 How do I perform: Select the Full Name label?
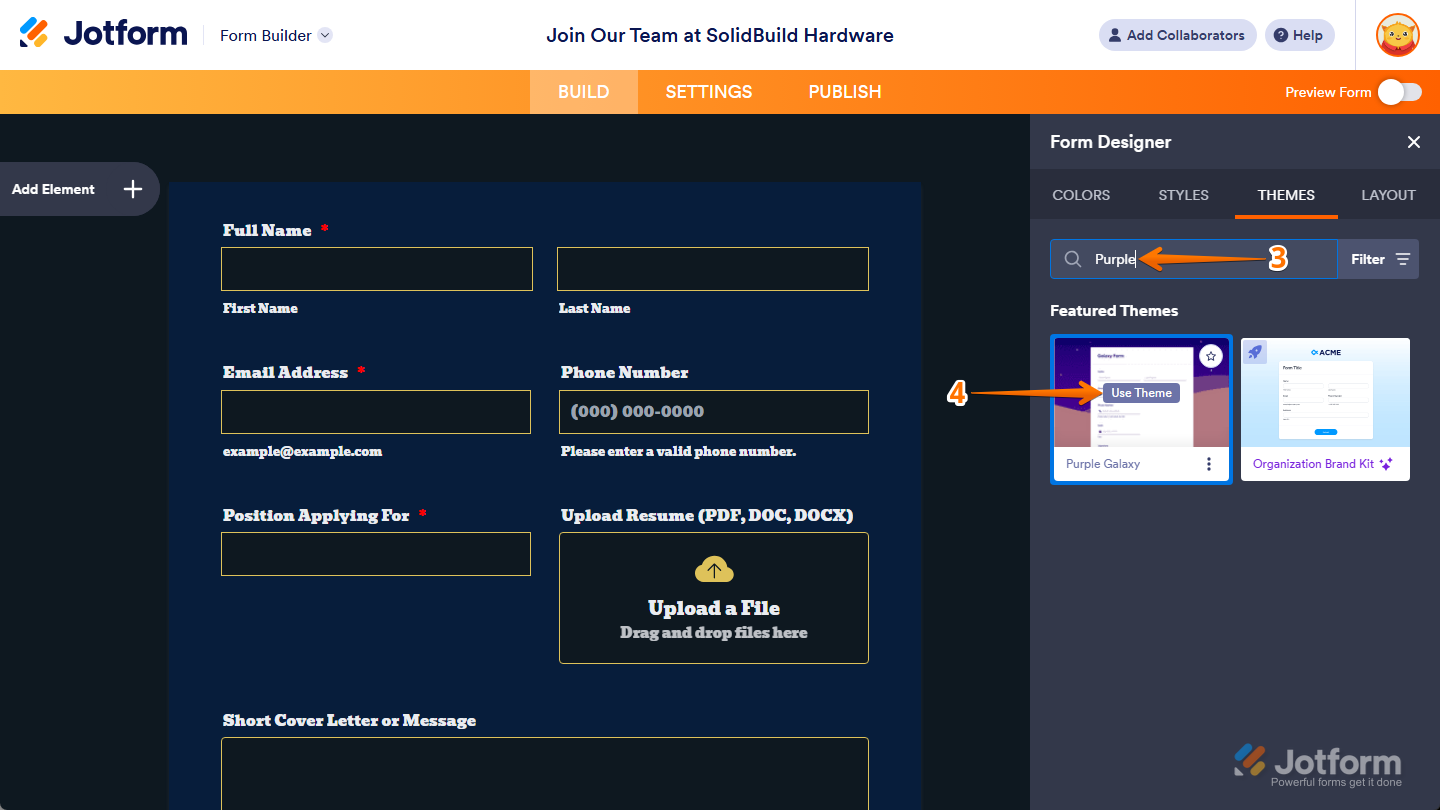pyautogui.click(x=267, y=230)
